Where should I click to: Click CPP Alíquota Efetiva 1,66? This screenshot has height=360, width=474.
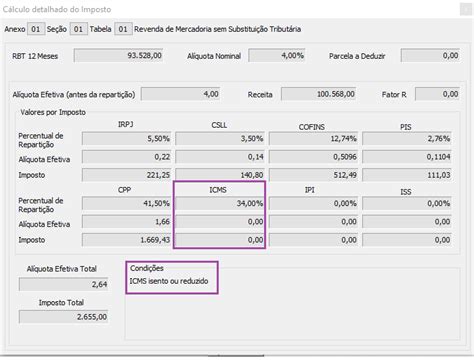point(127,222)
